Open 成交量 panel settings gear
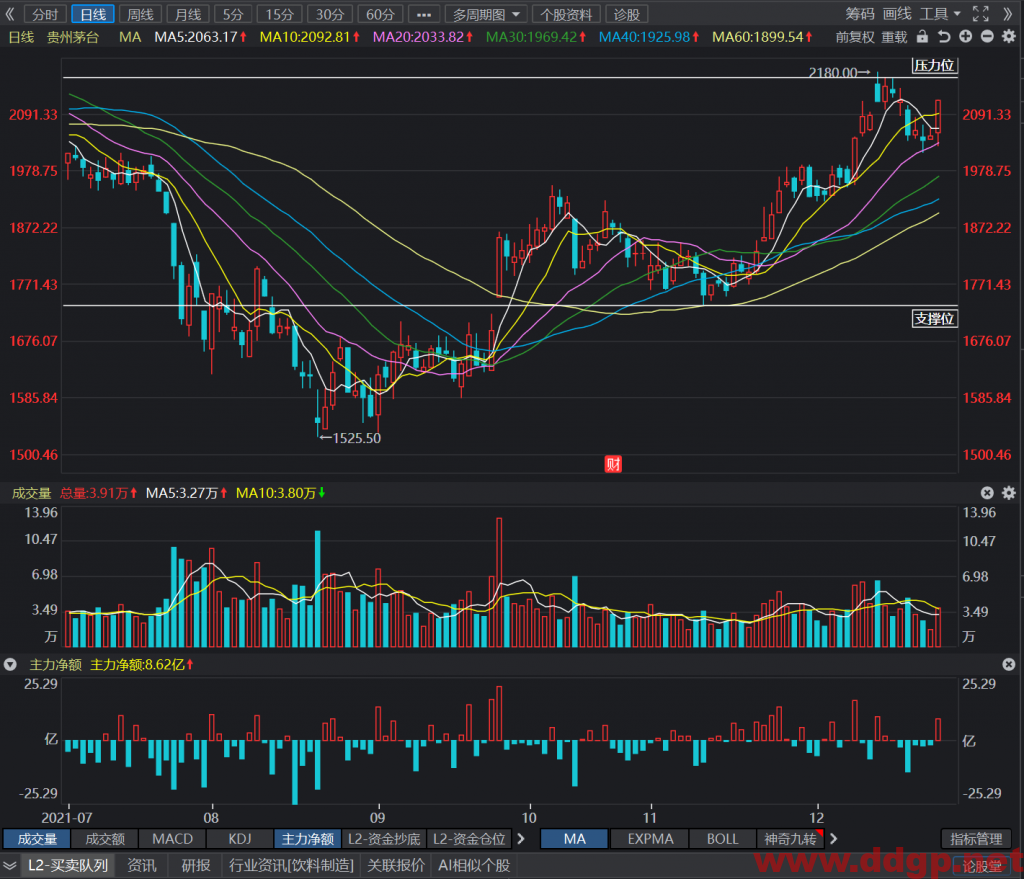The image size is (1024, 879). pyautogui.click(x=1009, y=493)
